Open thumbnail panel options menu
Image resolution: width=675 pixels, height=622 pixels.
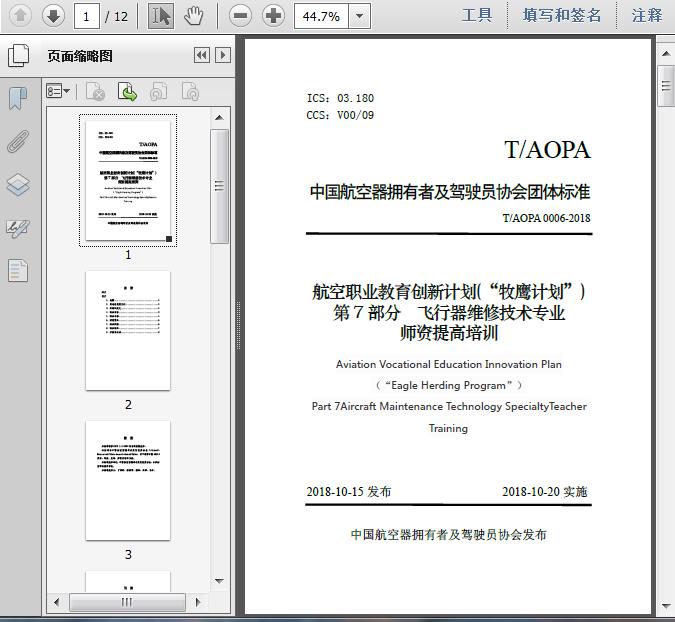(58, 92)
